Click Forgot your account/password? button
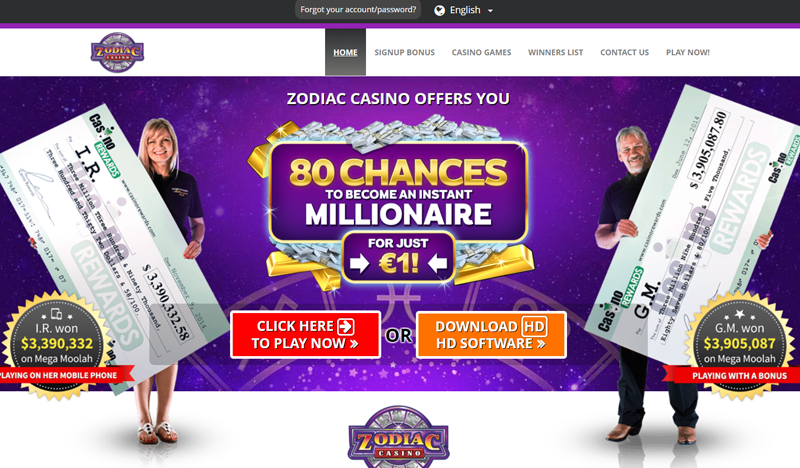This screenshot has height=468, width=800. (358, 10)
